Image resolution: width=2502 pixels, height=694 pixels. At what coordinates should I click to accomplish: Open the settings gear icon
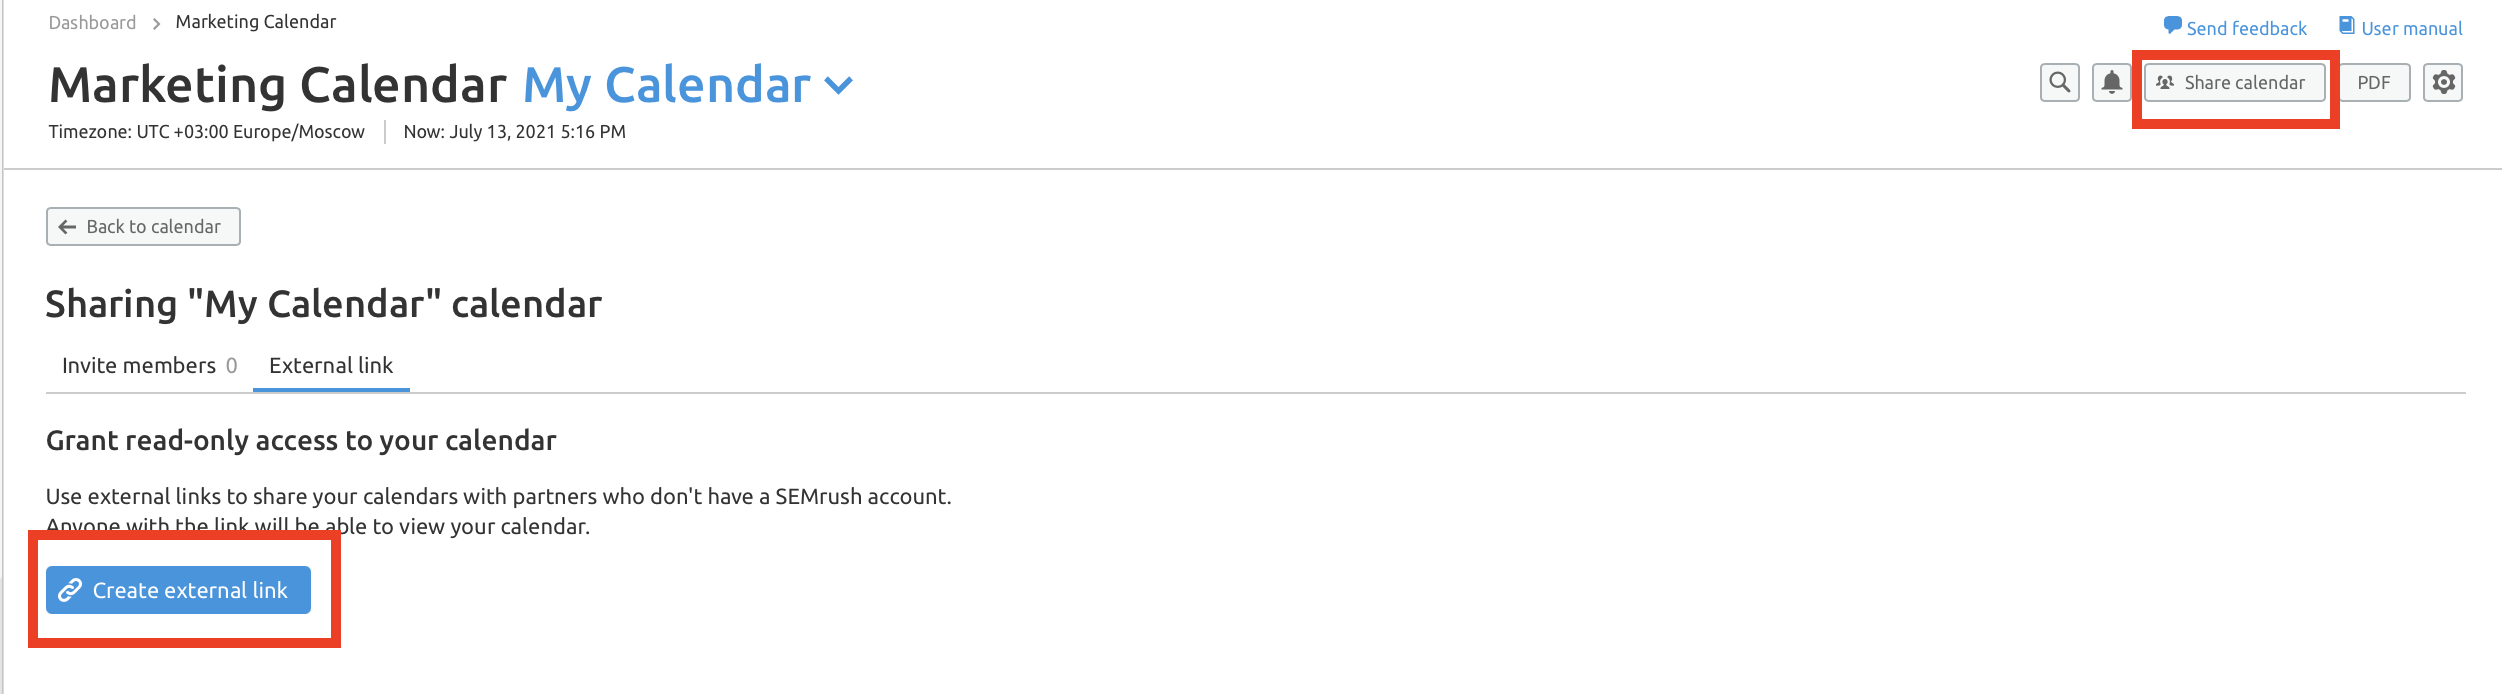[2442, 83]
